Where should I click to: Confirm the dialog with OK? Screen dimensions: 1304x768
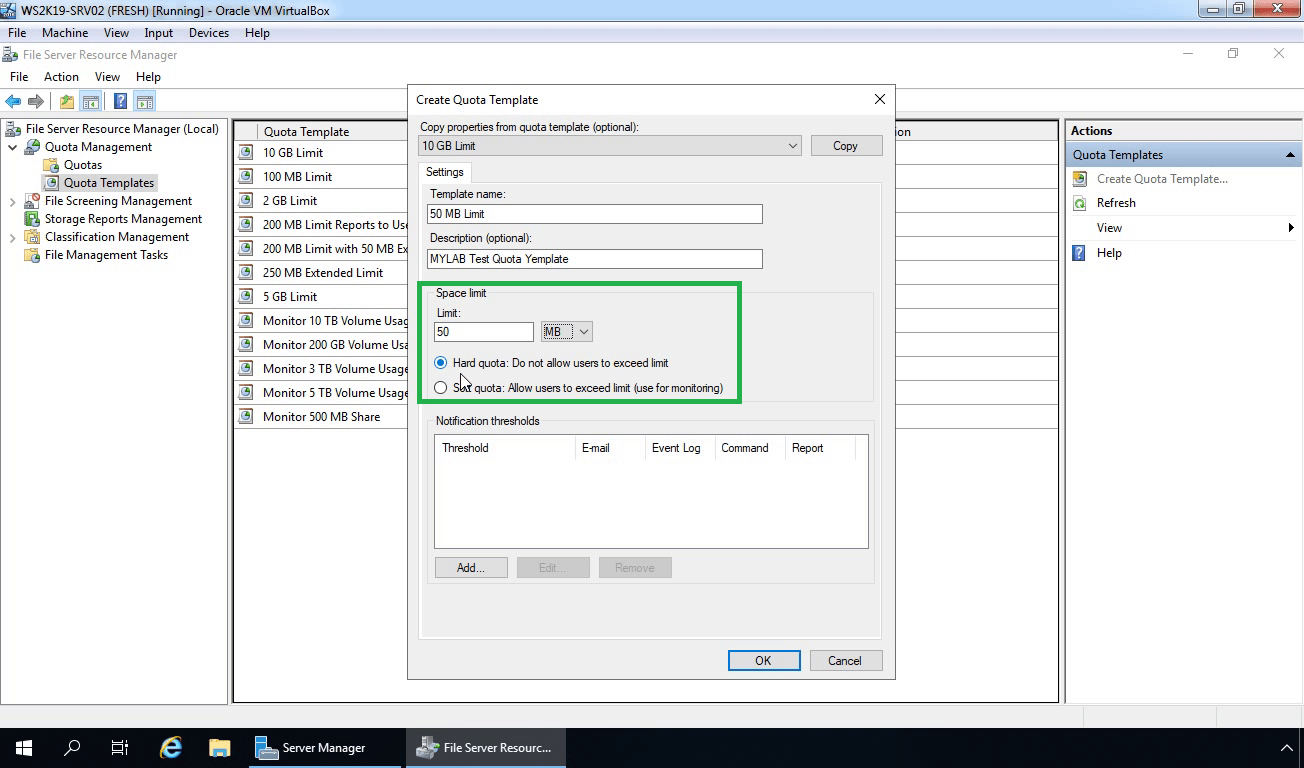764,661
